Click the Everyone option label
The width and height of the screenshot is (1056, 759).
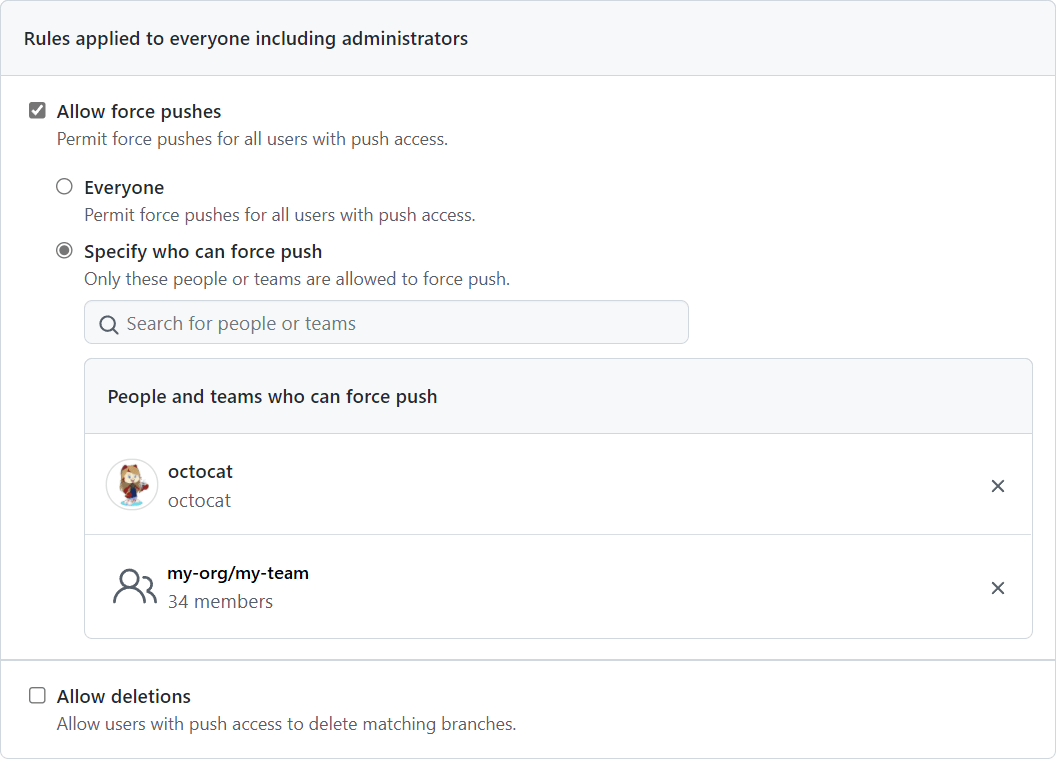click(x=124, y=187)
